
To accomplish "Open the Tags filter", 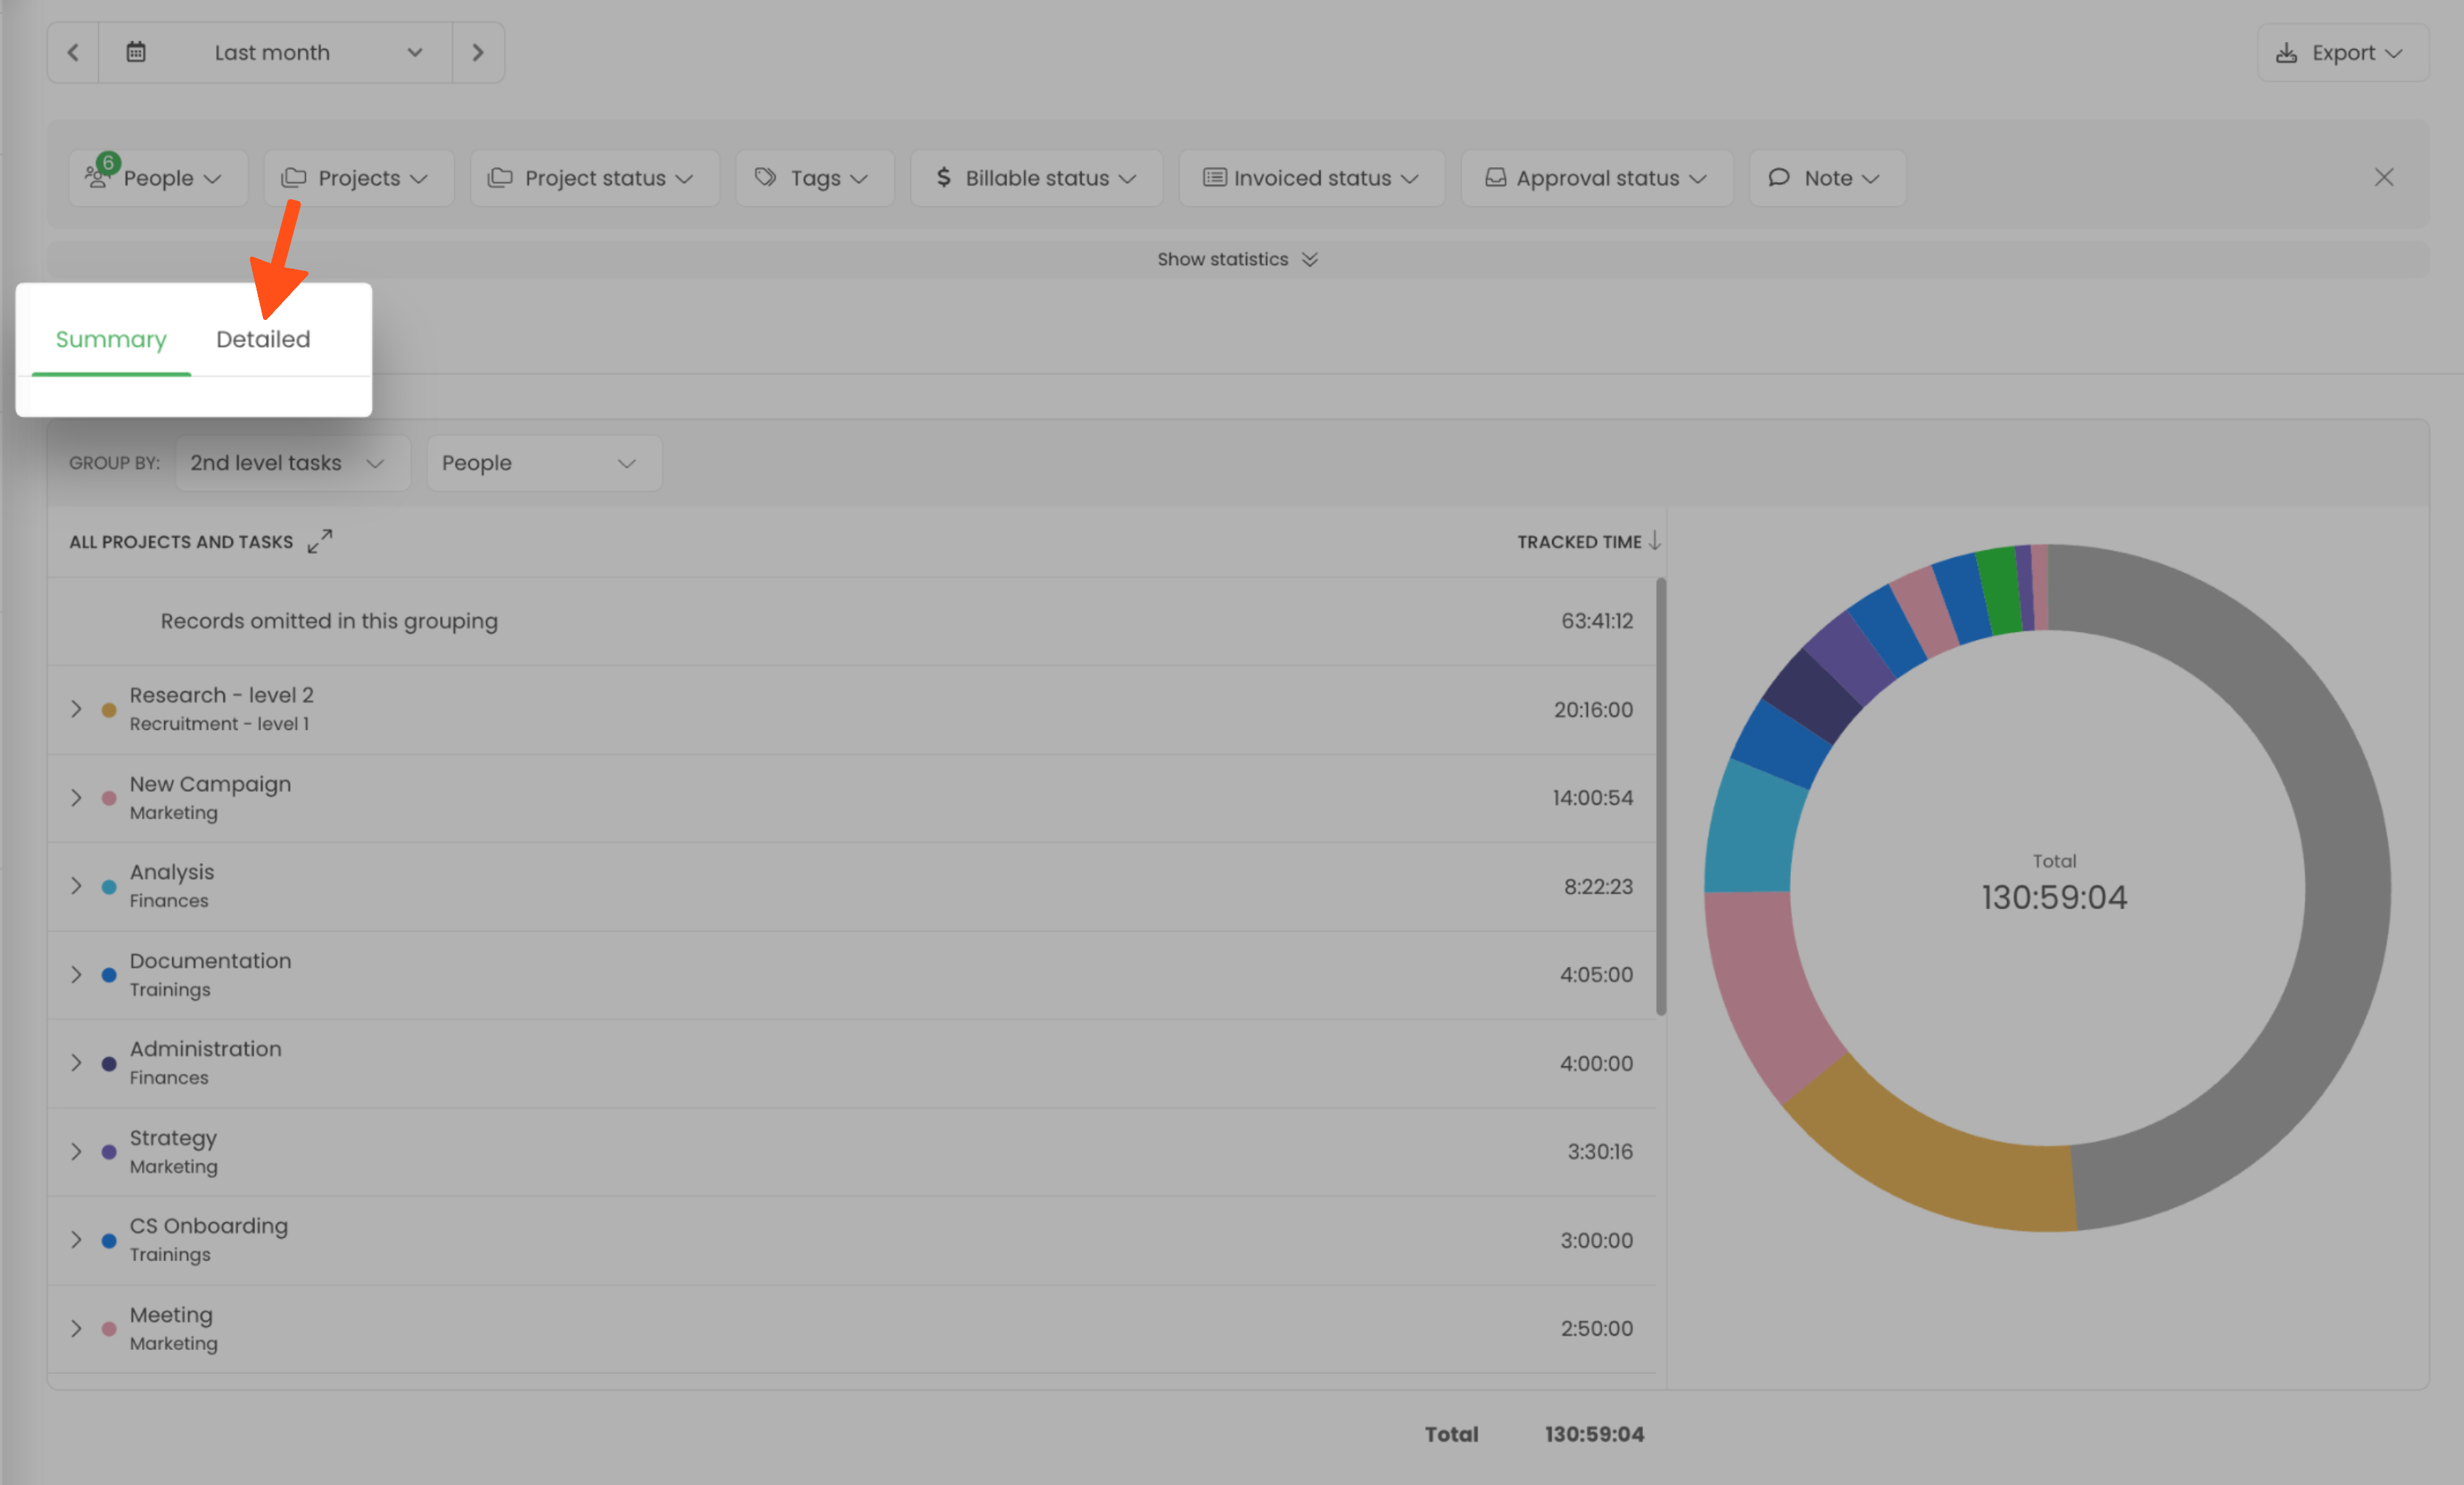I will click(814, 178).
